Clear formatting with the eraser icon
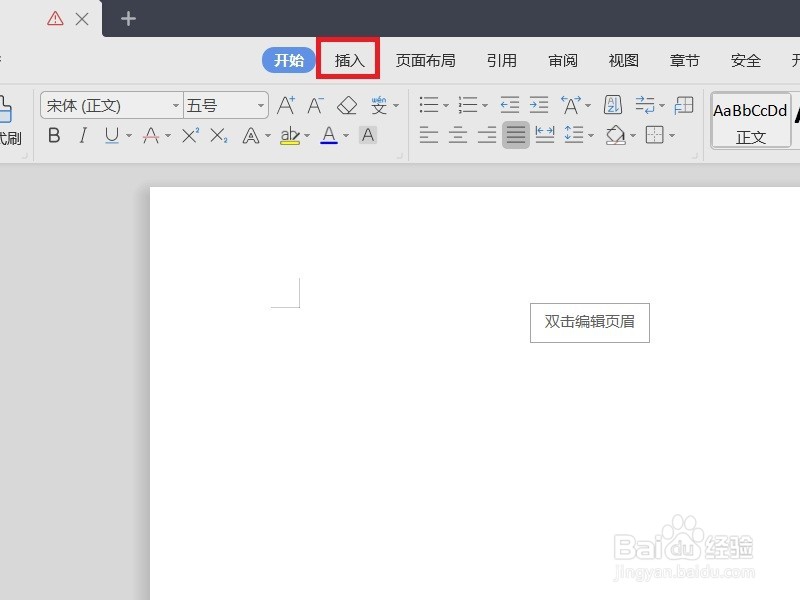 click(x=347, y=106)
